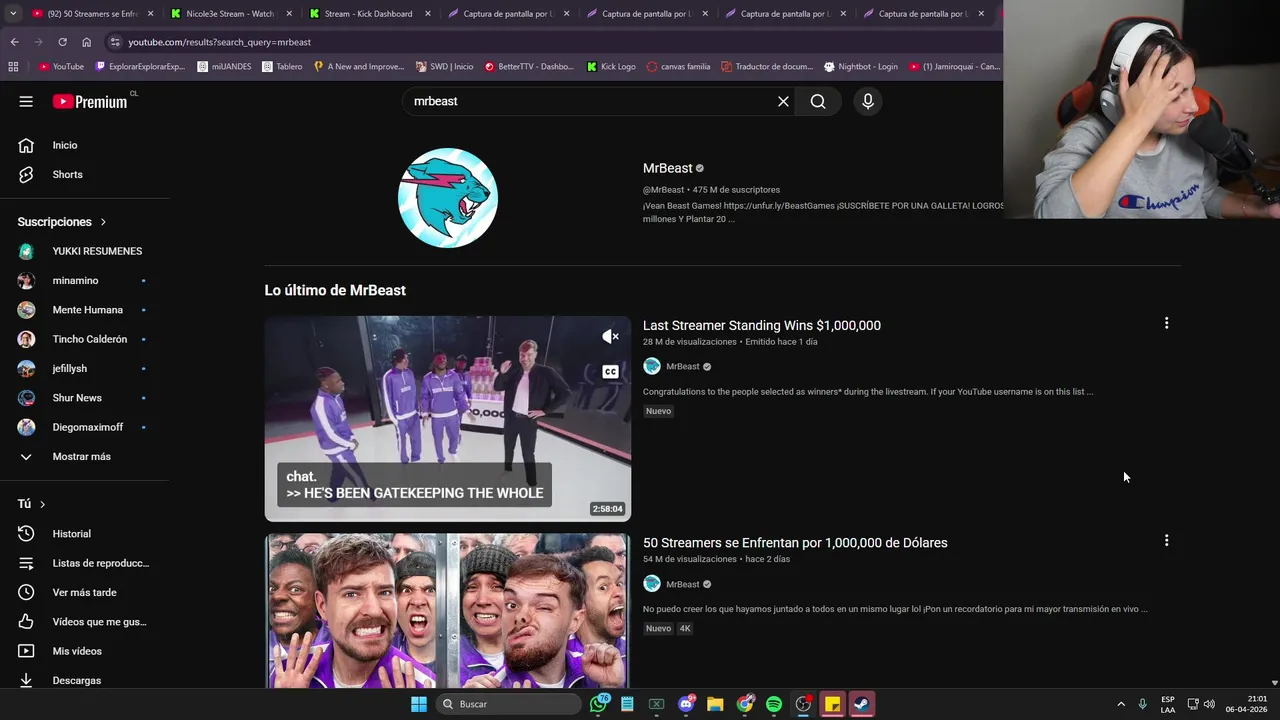Image resolution: width=1280 pixels, height=720 pixels.
Task: Open the Tablero bookmark
Action: coord(282,67)
